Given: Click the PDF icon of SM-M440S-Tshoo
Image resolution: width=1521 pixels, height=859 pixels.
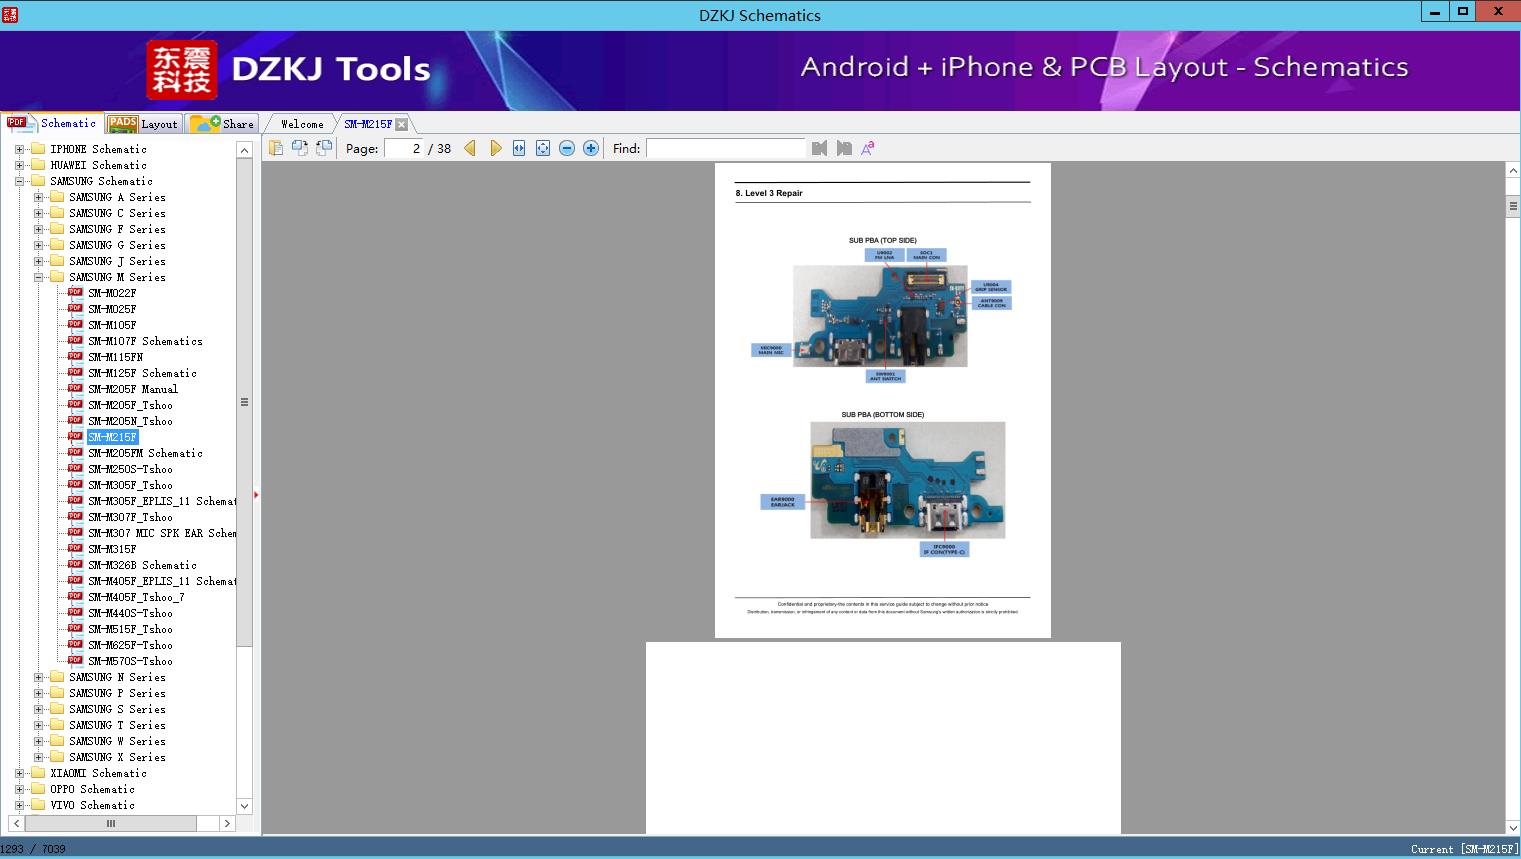Looking at the screenshot, I should 75,612.
